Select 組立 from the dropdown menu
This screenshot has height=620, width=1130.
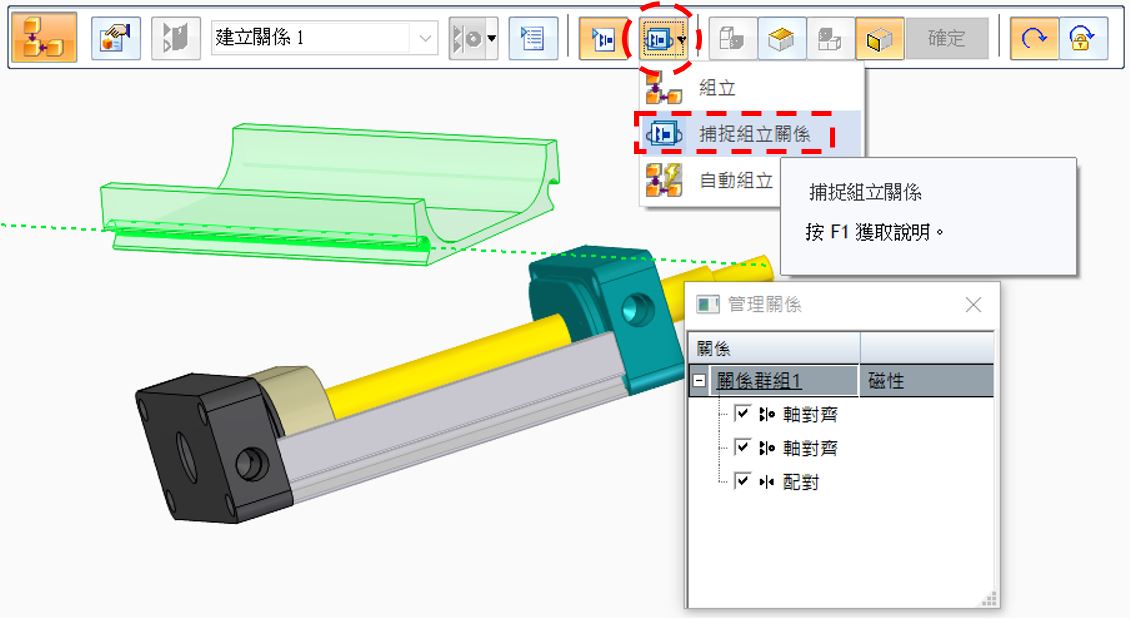coord(752,88)
